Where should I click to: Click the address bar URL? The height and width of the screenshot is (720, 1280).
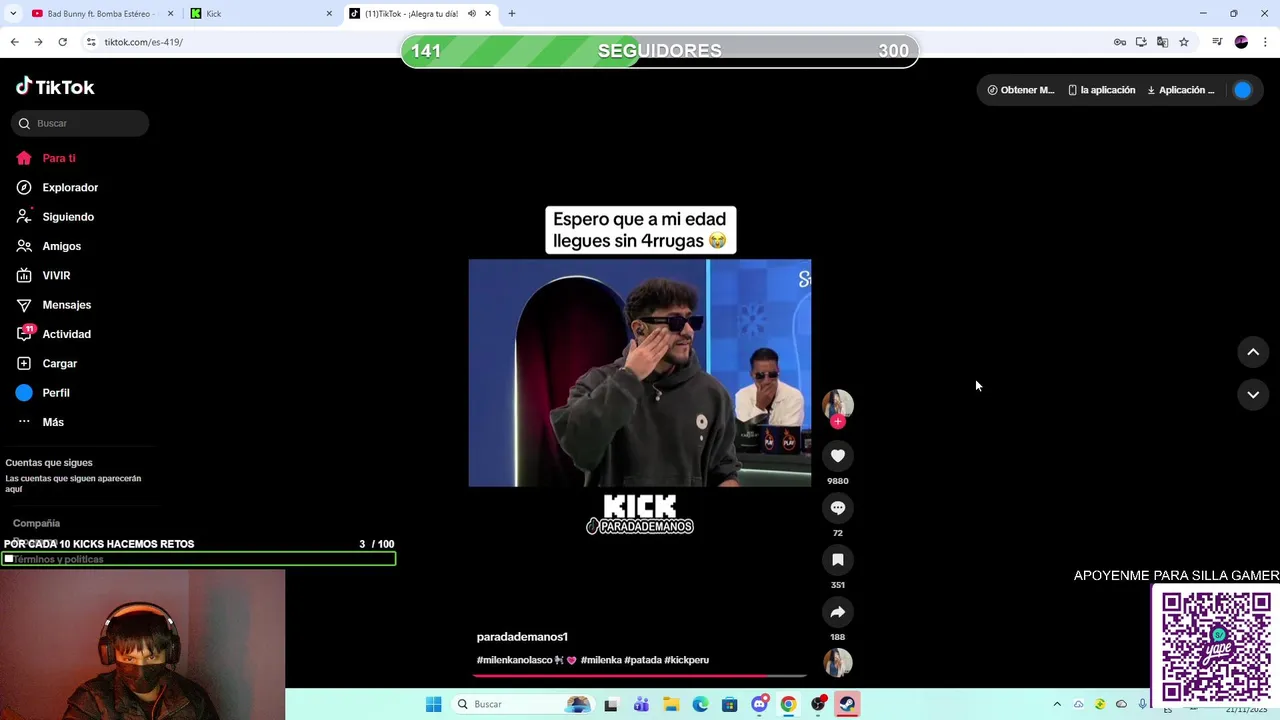[x=143, y=42]
